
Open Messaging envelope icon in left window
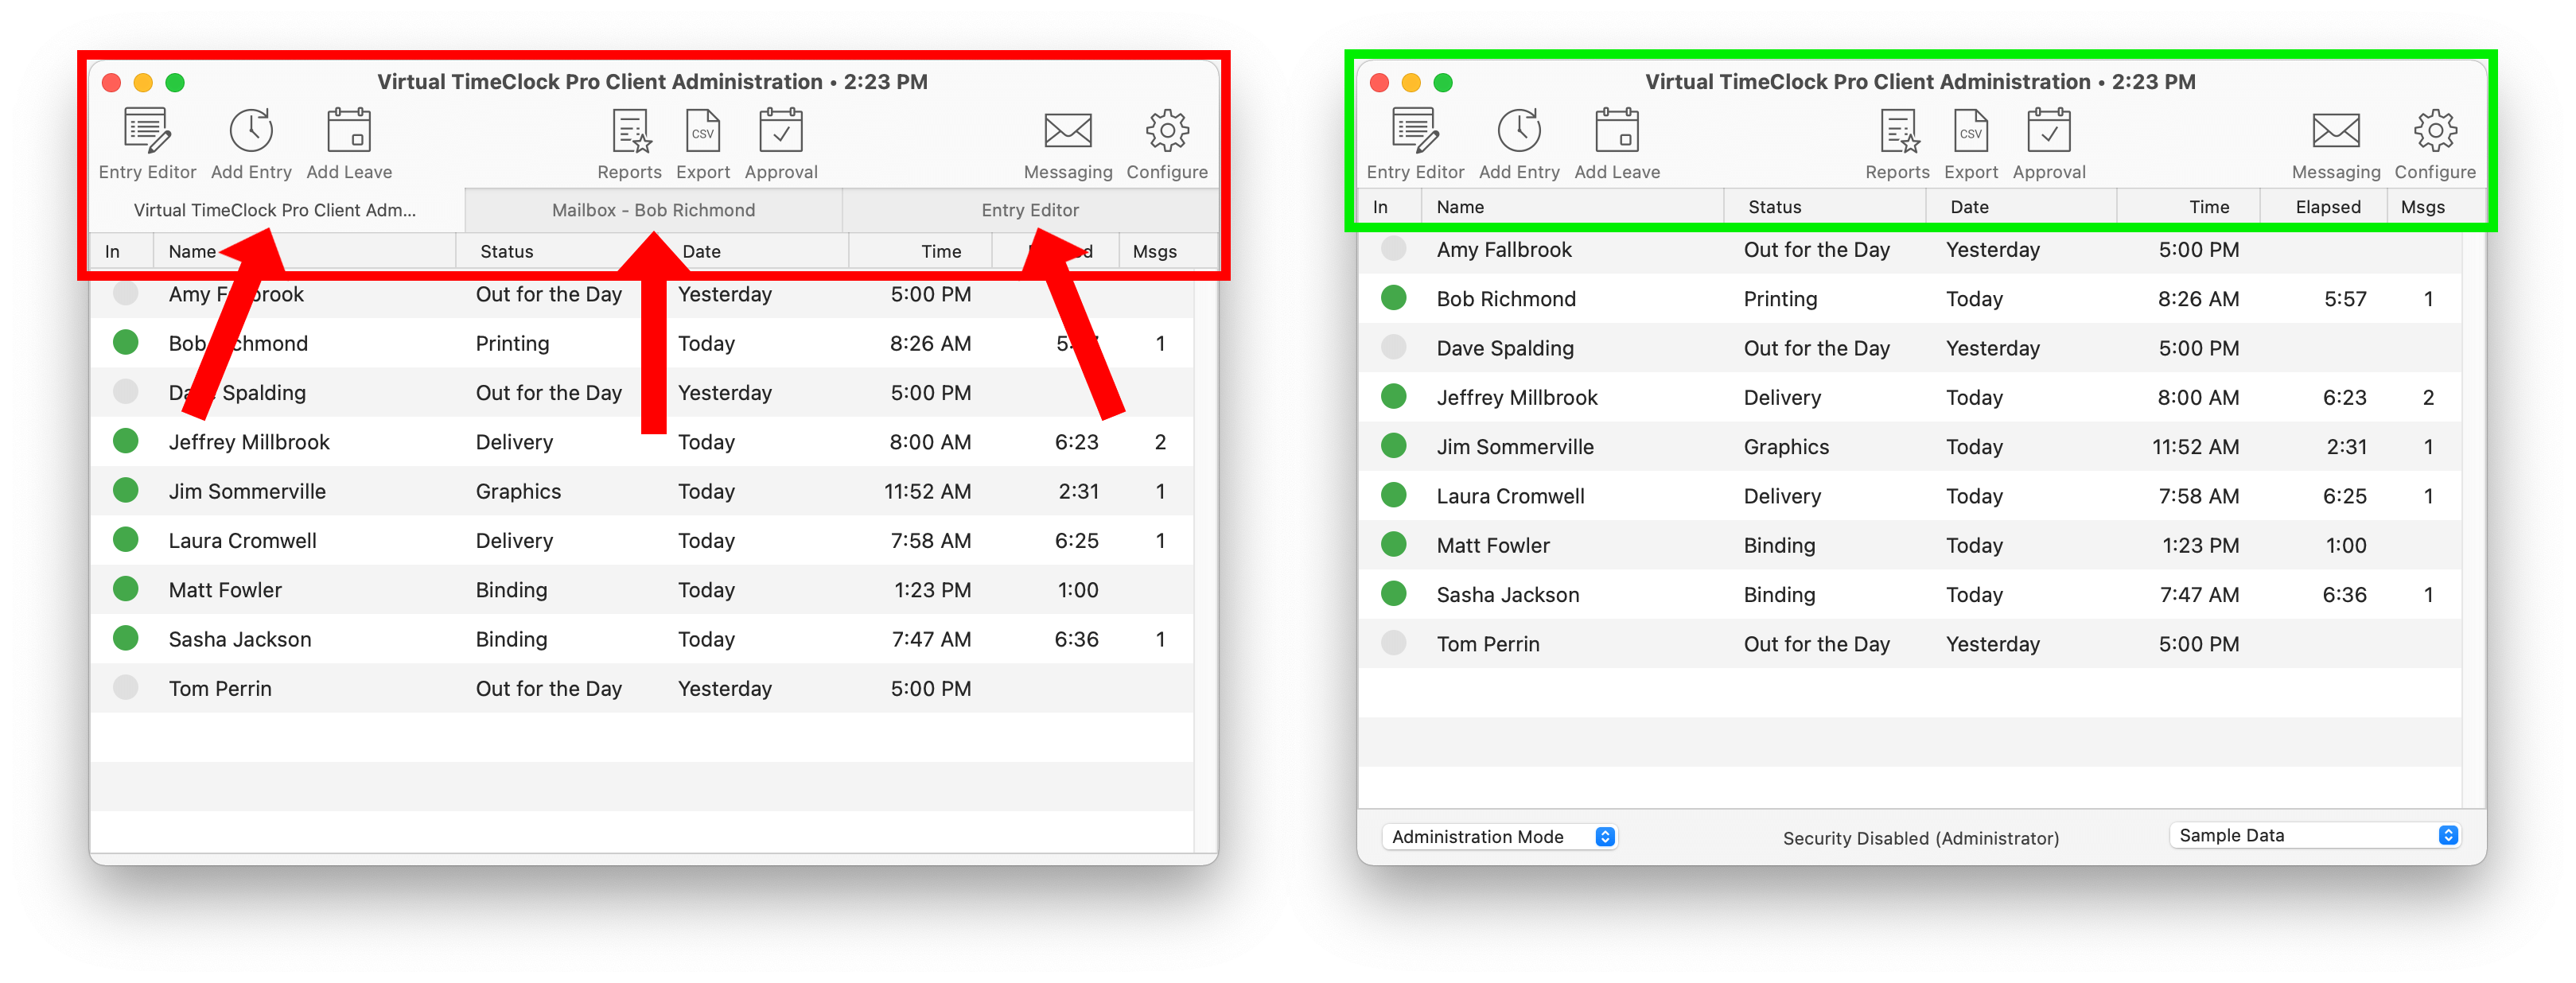point(1067,131)
